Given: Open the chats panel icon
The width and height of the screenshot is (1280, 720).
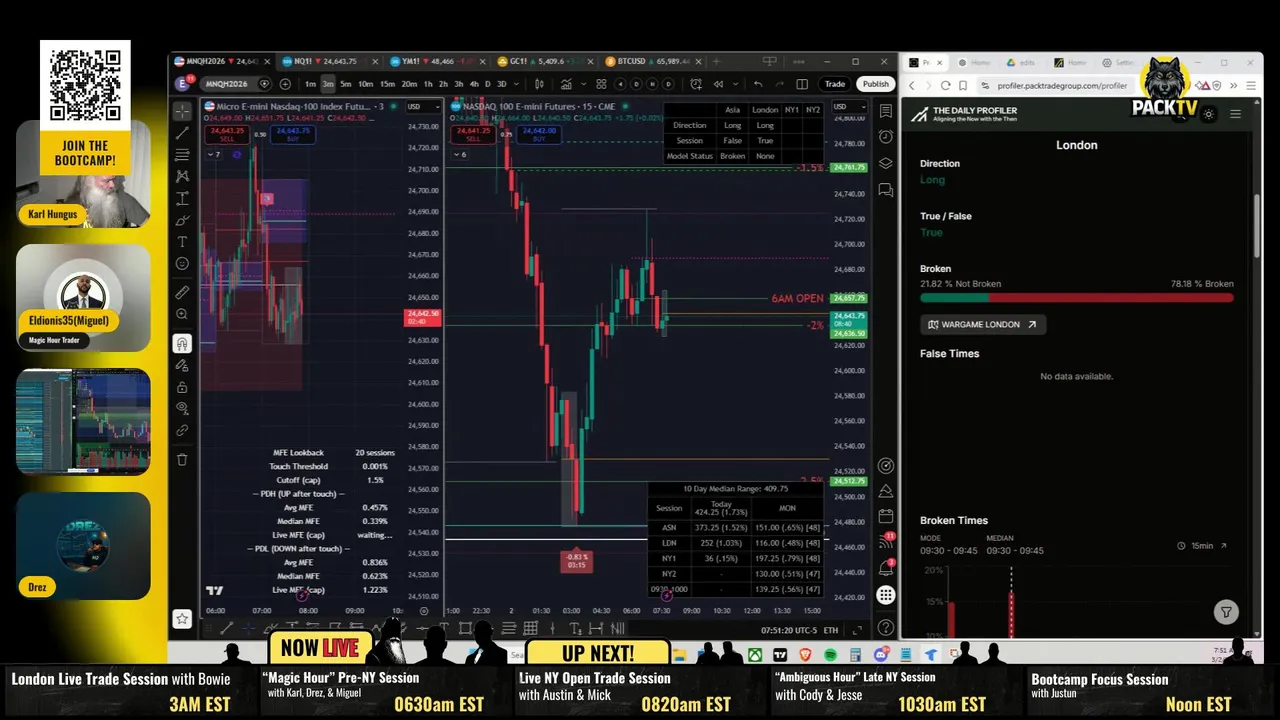Looking at the screenshot, I should pyautogui.click(x=886, y=190).
